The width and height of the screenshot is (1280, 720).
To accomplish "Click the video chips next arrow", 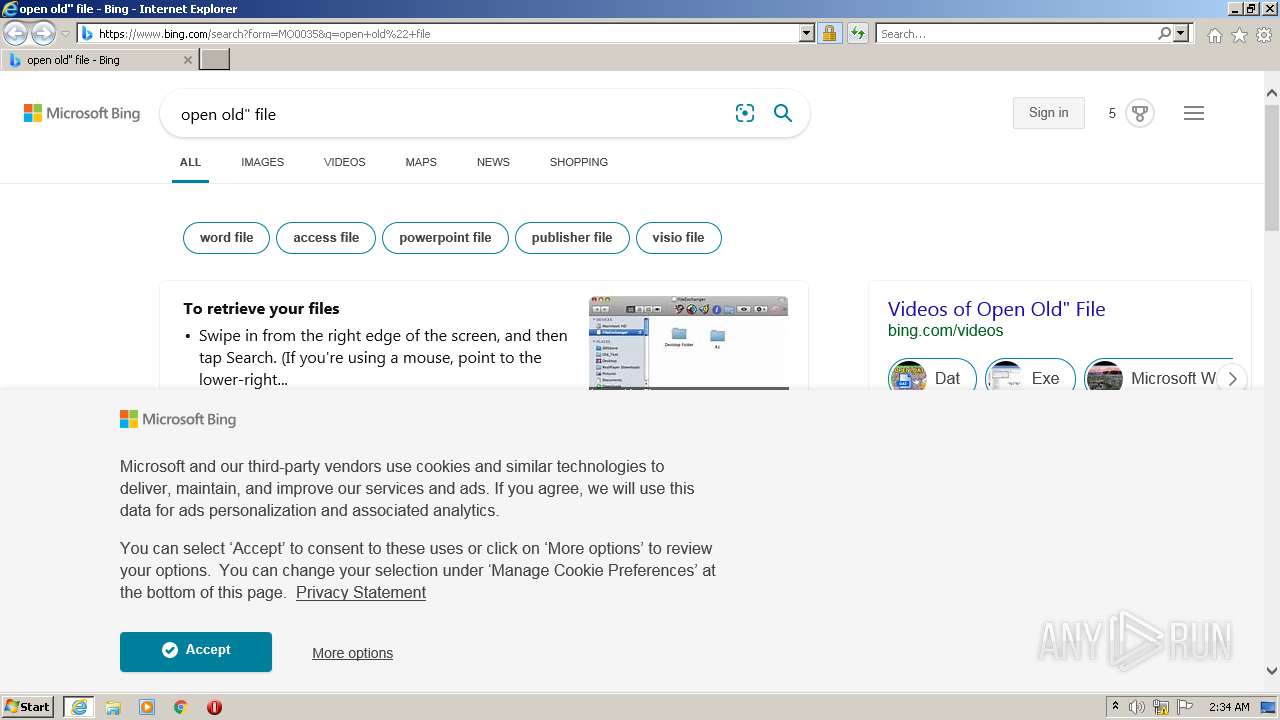I will click(x=1232, y=378).
